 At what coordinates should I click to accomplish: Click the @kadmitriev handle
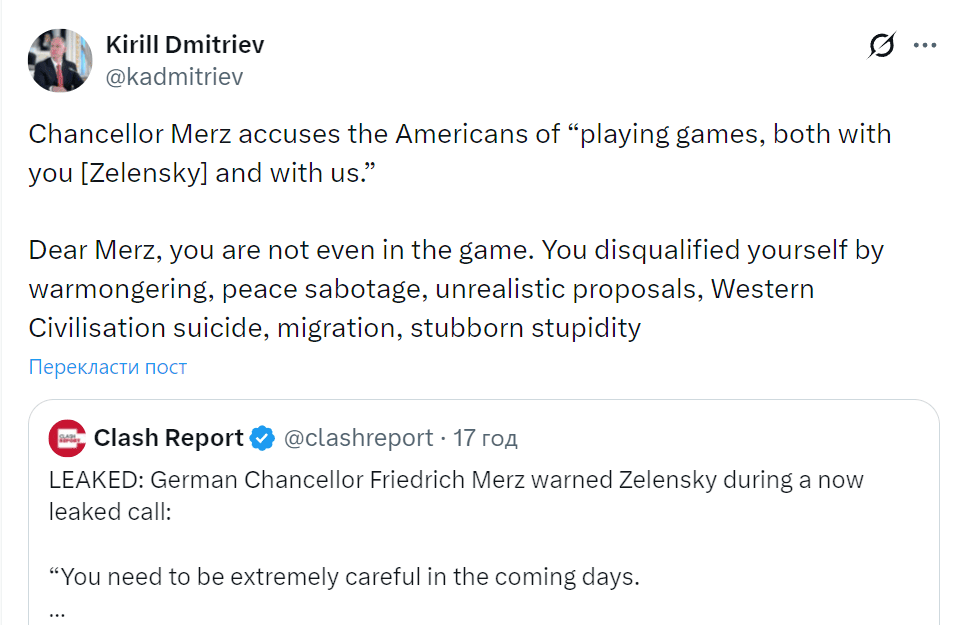coord(174,77)
